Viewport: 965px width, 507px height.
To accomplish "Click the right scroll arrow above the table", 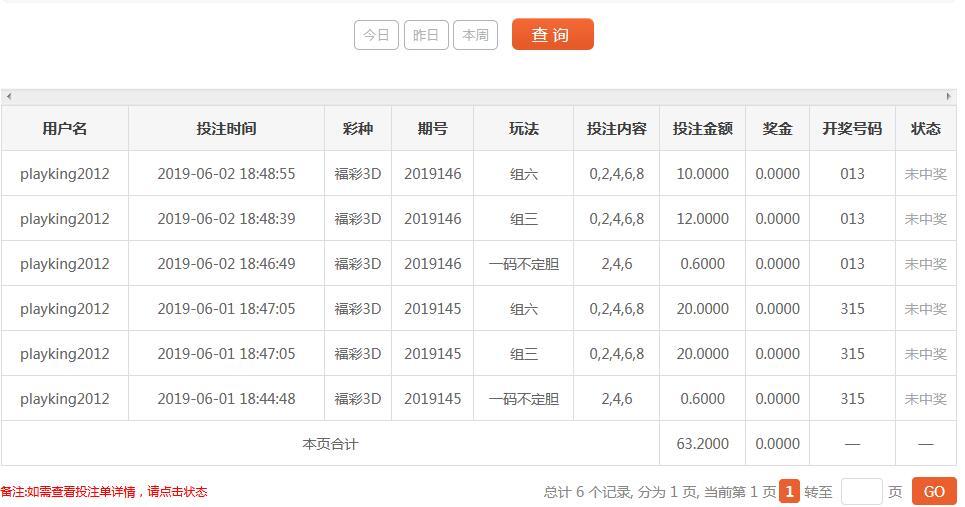I will click(x=948, y=97).
